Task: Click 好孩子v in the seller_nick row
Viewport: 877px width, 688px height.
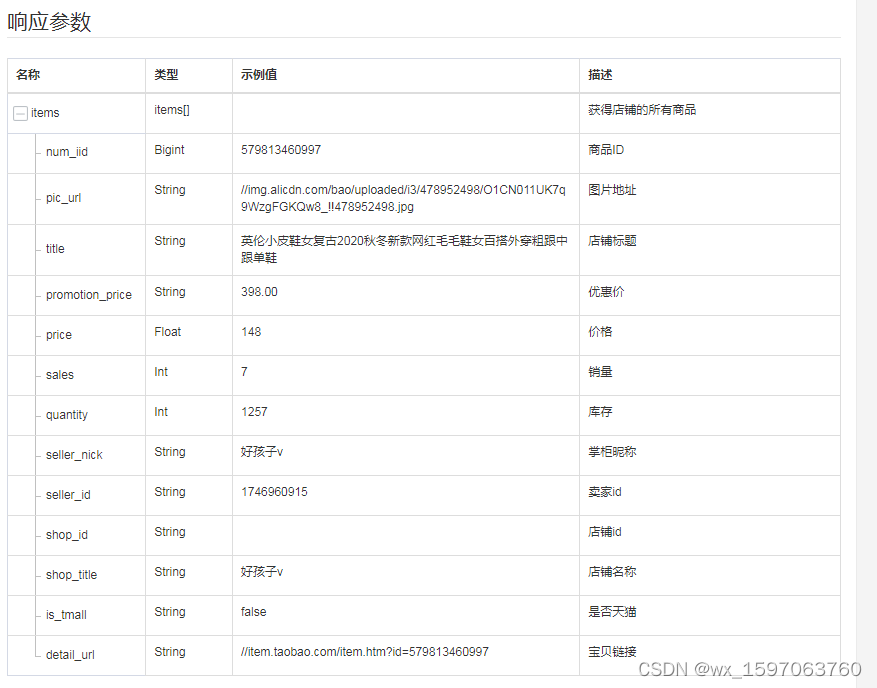Action: pyautogui.click(x=262, y=452)
